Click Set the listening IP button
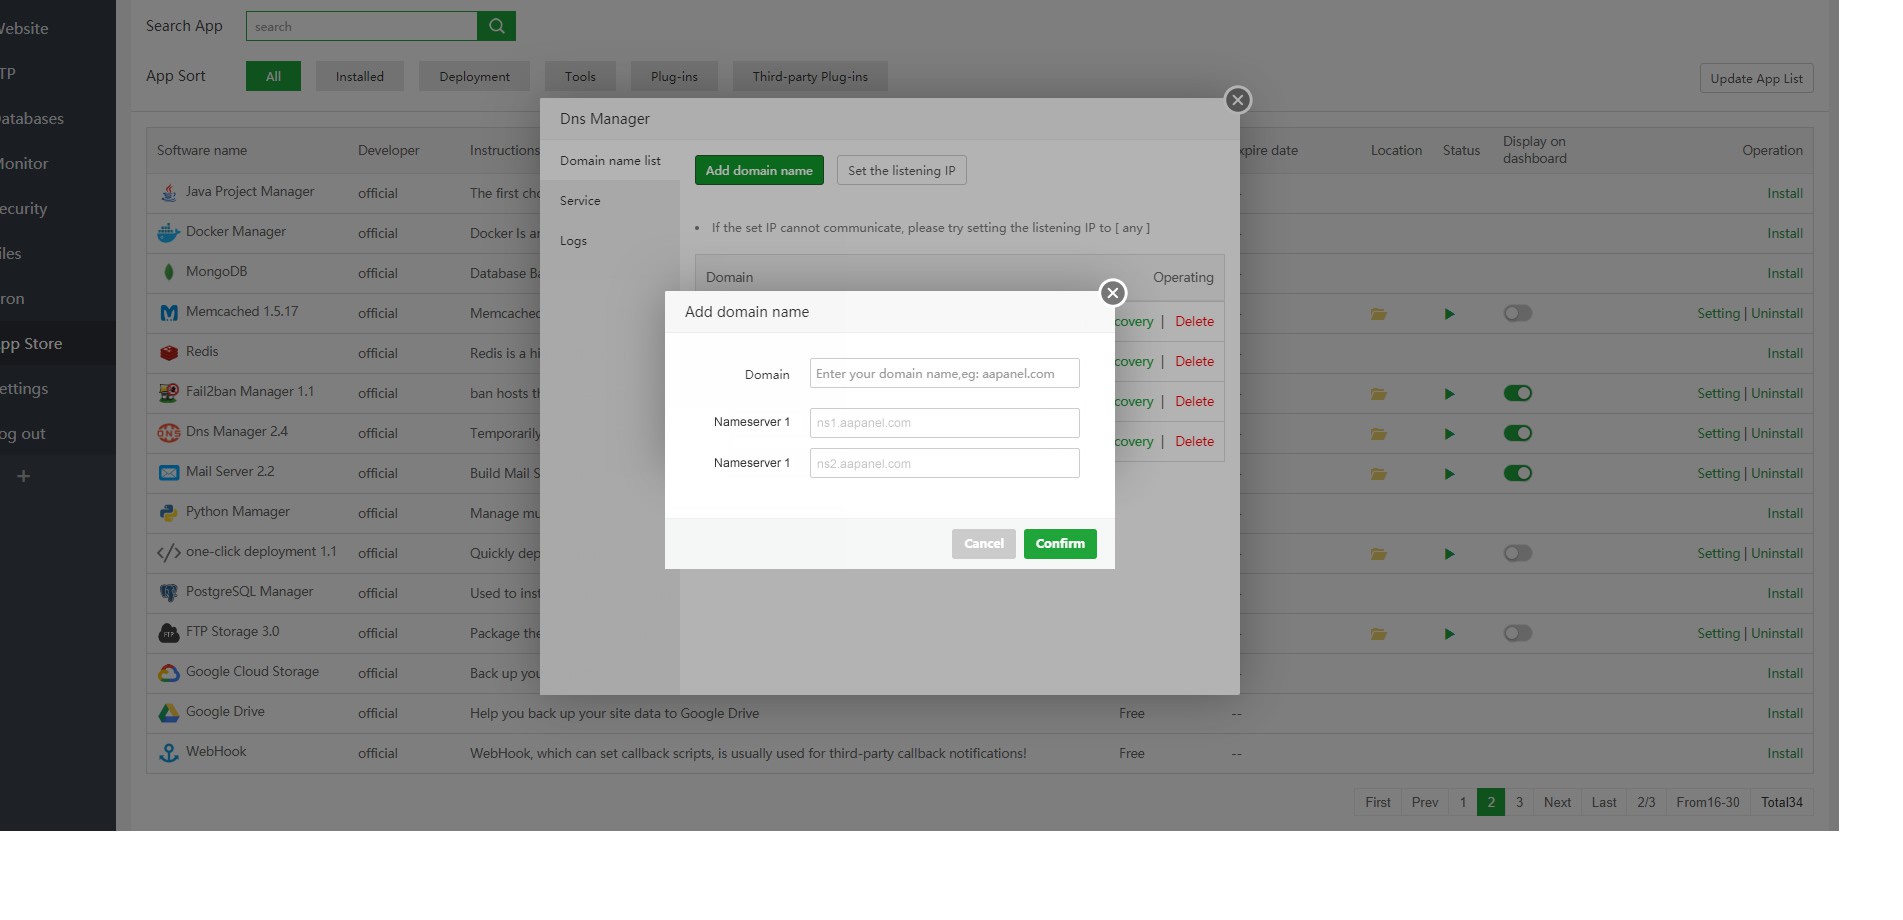The image size is (1903, 920). point(901,171)
